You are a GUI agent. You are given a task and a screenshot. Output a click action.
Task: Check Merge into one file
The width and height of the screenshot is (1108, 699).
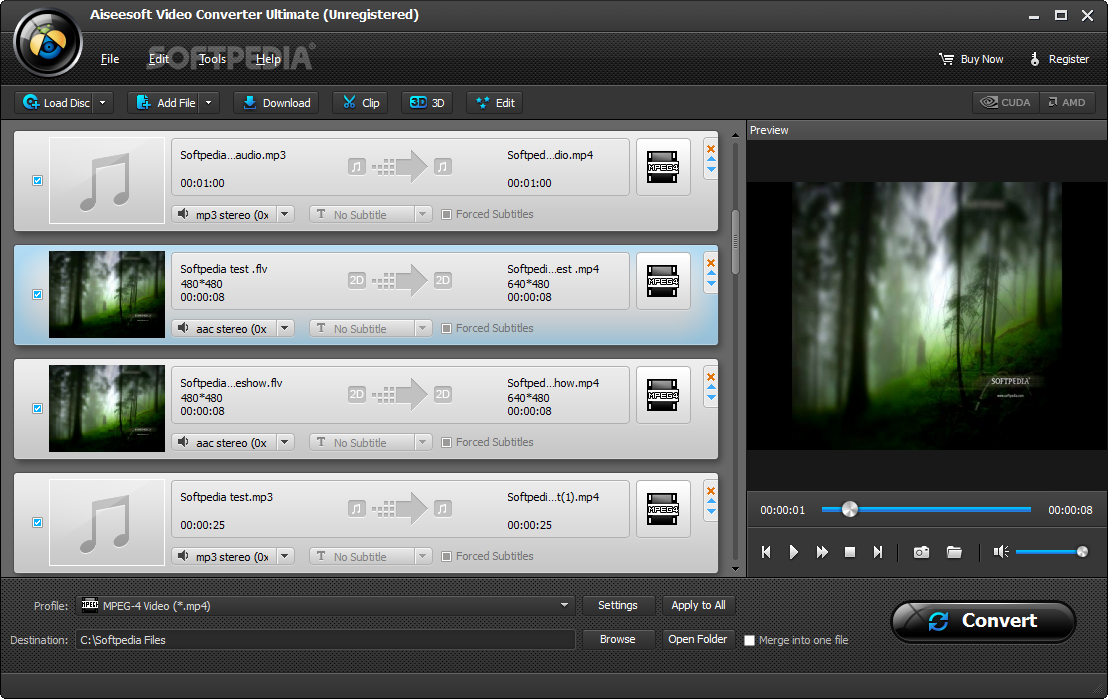pyautogui.click(x=750, y=640)
